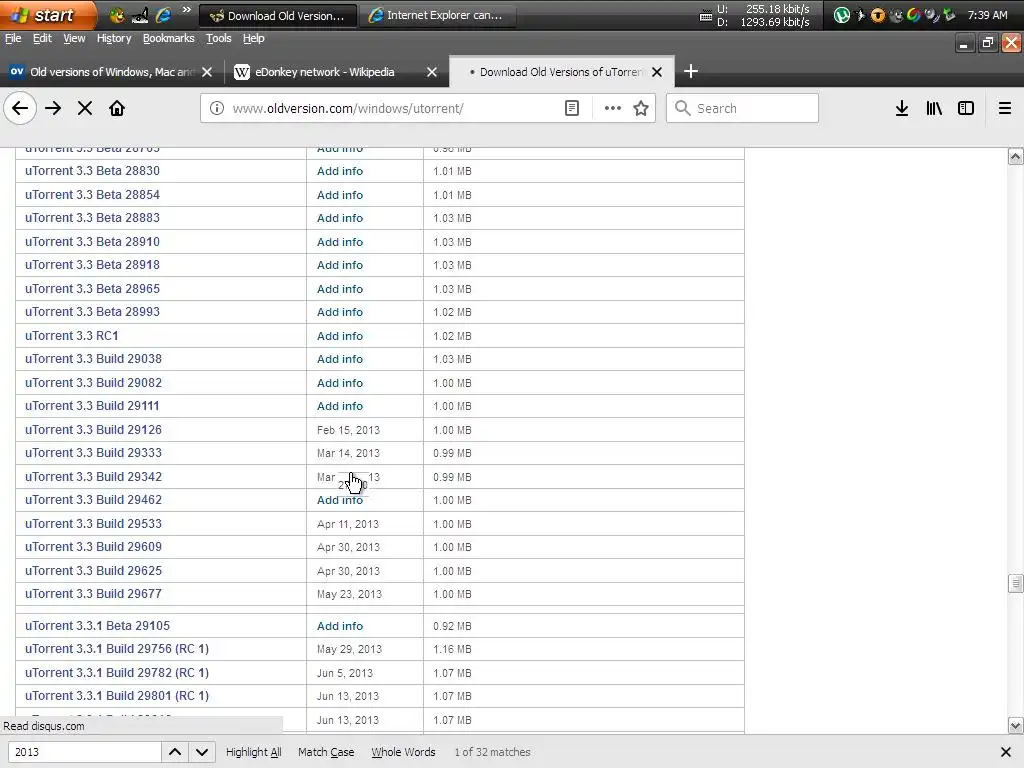Open uTorrent 3.3.1 Beta 29105 link

97,626
